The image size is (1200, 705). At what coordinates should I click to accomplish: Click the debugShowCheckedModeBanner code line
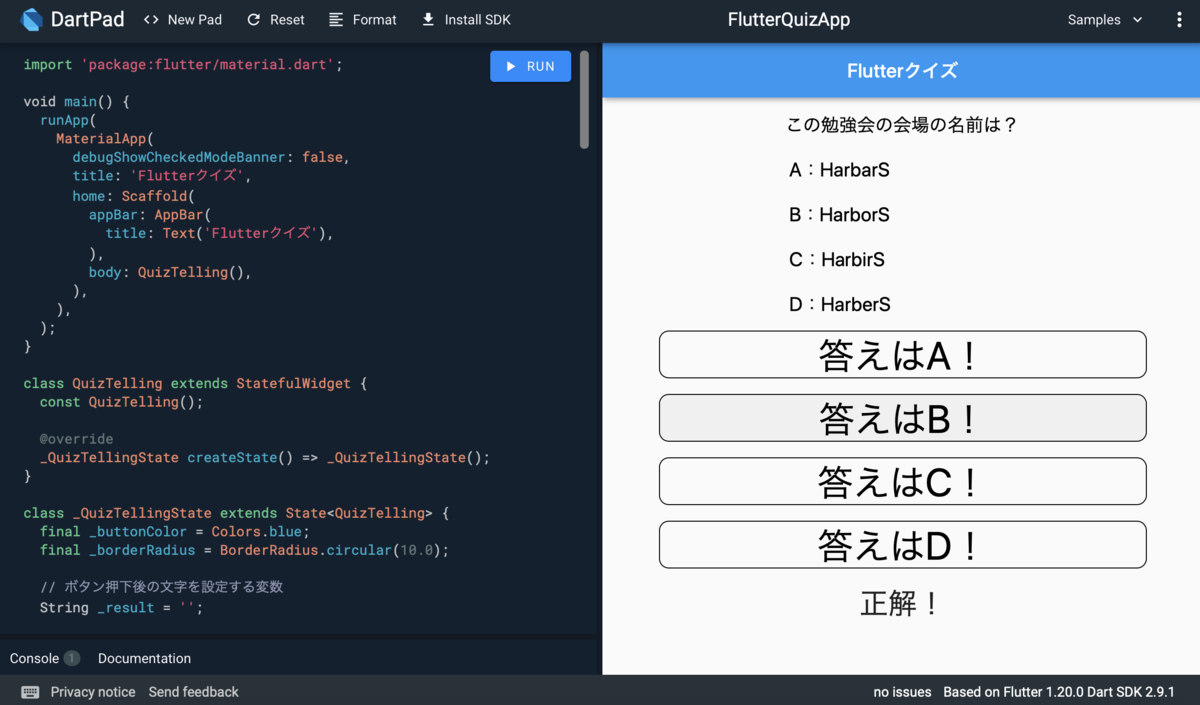(x=211, y=158)
